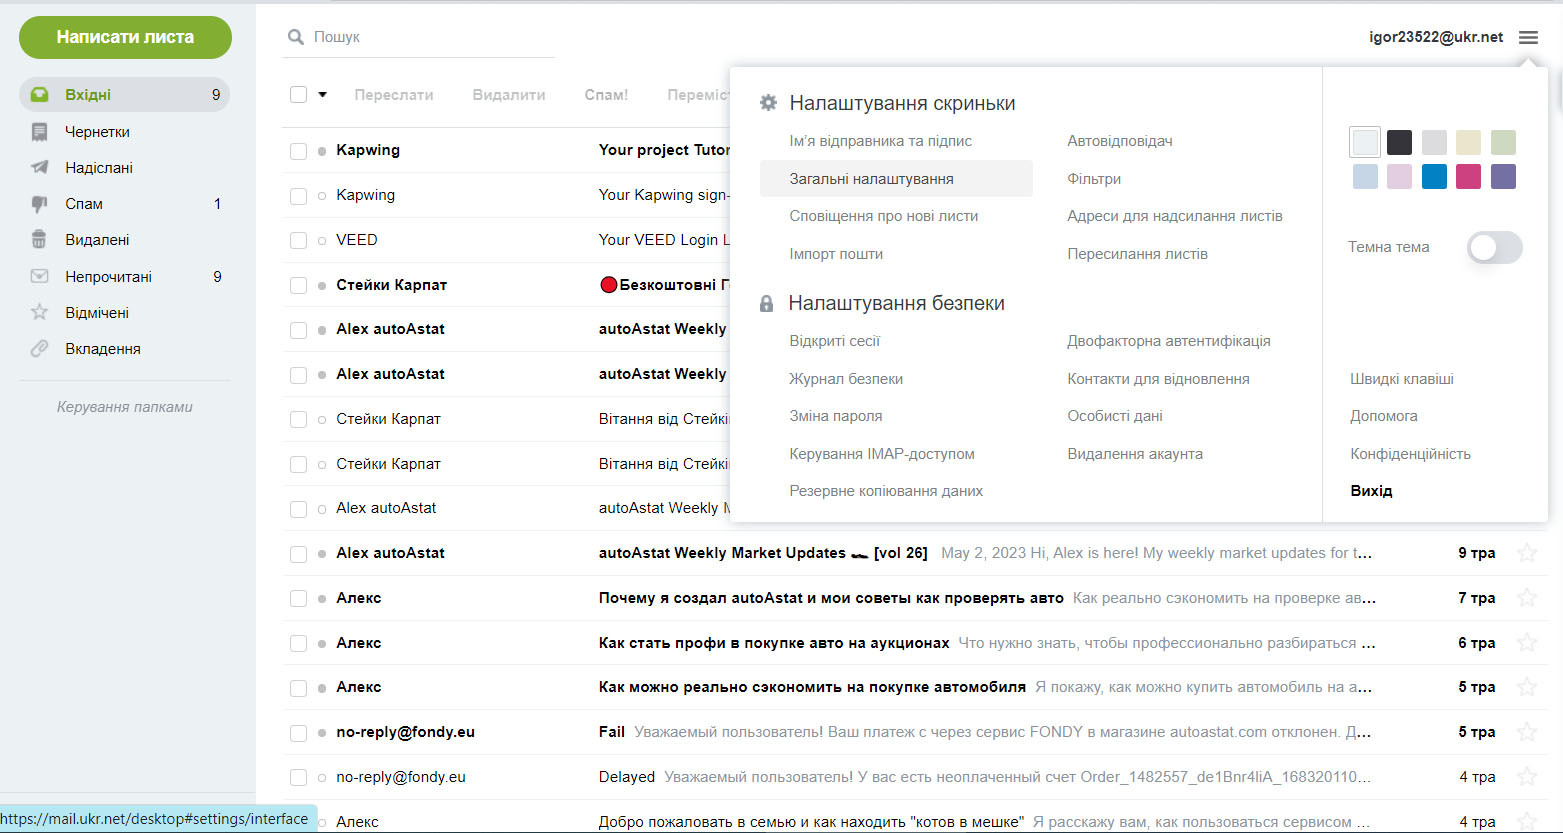Open account menu via igor23522@ukr.net

tap(1435, 37)
